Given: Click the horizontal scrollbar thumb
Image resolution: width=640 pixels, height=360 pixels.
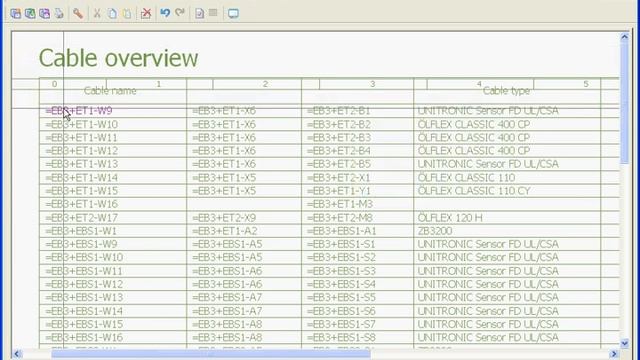Looking at the screenshot, I should (211, 353).
